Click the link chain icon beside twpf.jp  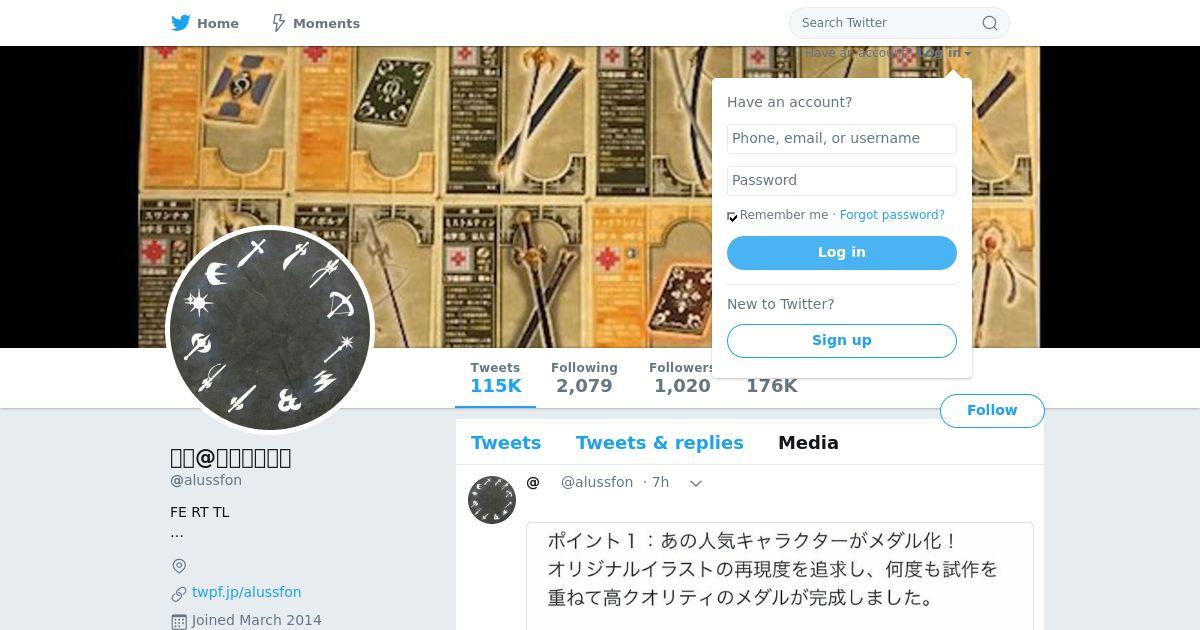click(179, 593)
